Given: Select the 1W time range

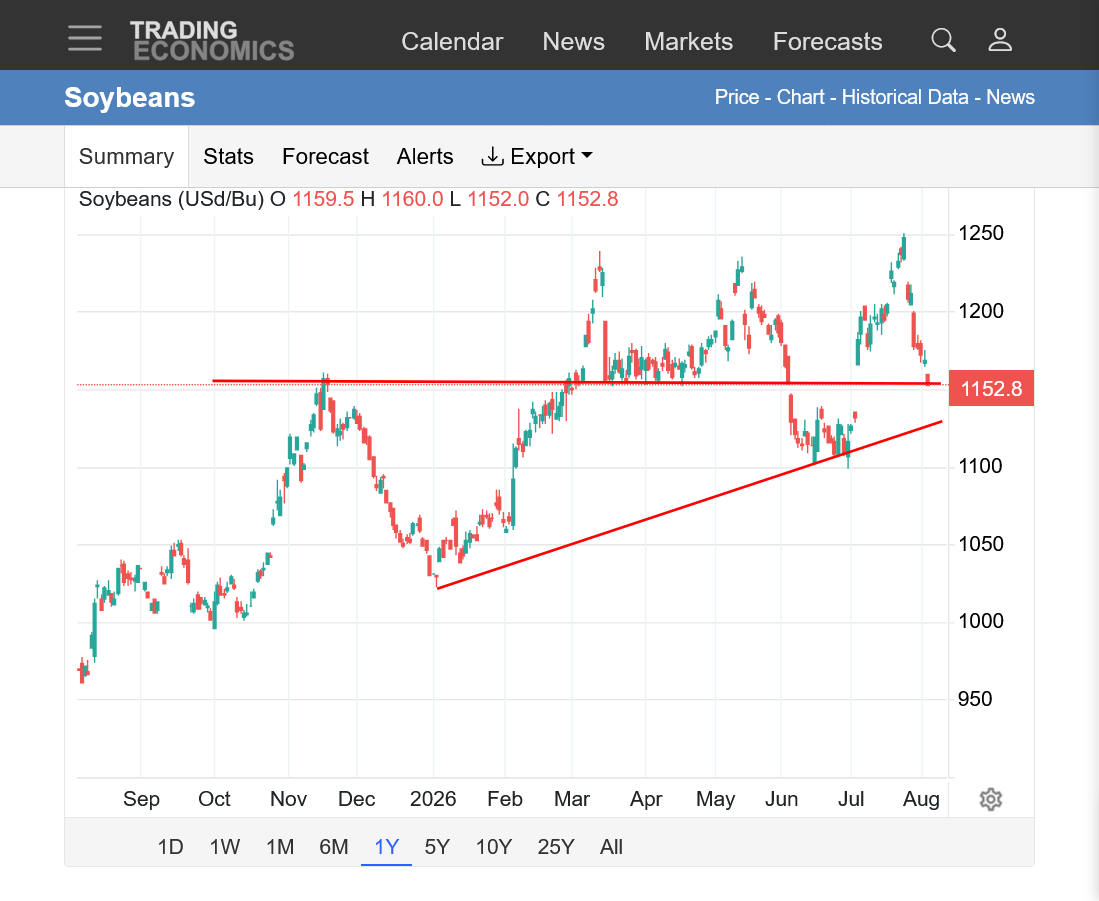Looking at the screenshot, I should click(224, 847).
